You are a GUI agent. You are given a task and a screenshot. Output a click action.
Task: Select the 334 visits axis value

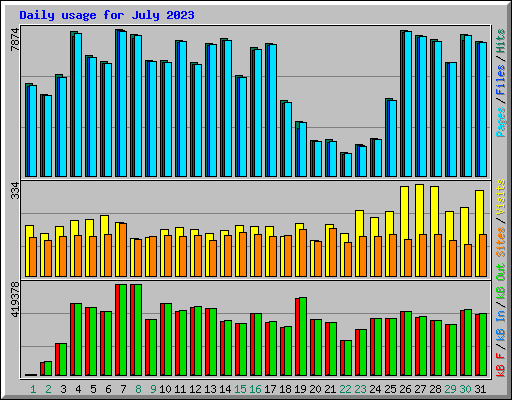point(15,191)
